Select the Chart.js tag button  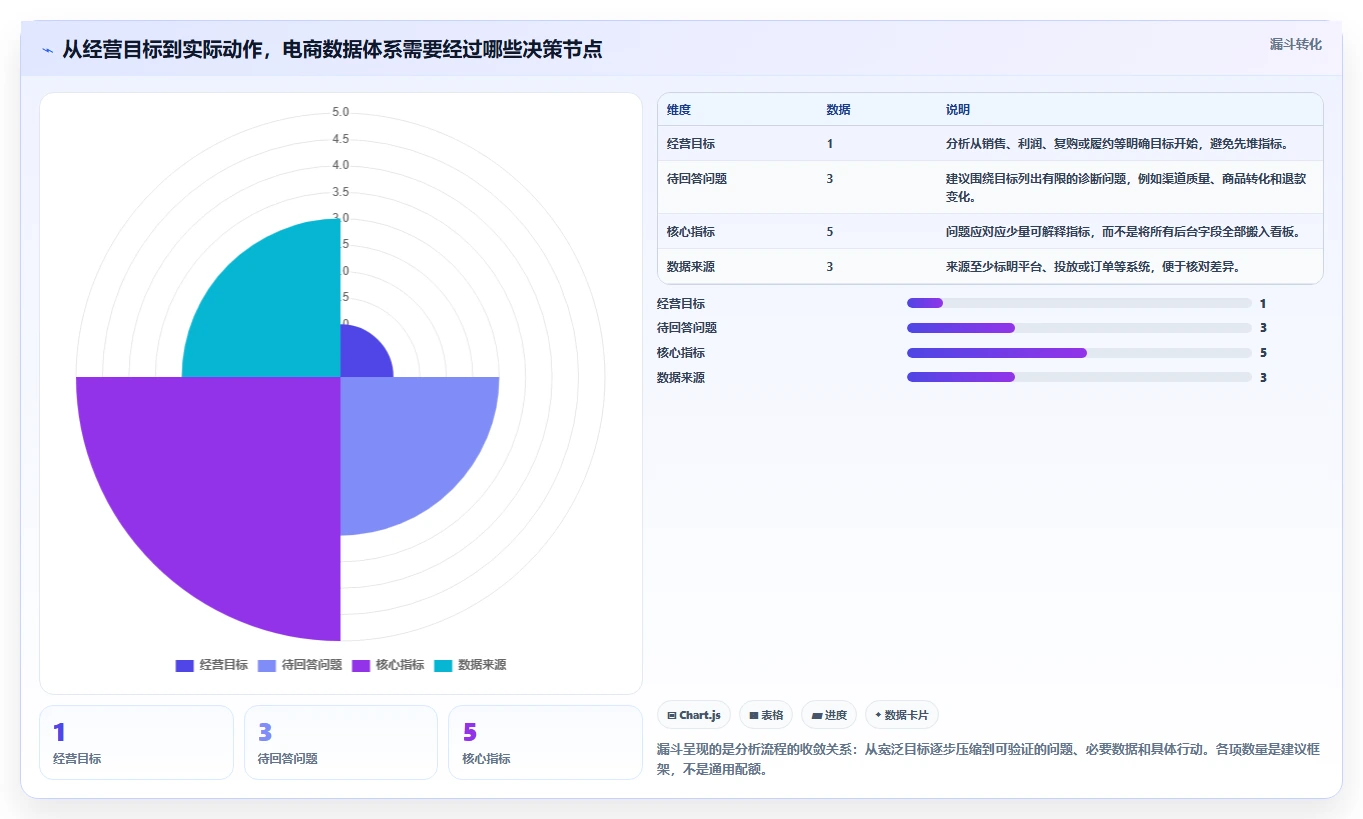coord(693,715)
